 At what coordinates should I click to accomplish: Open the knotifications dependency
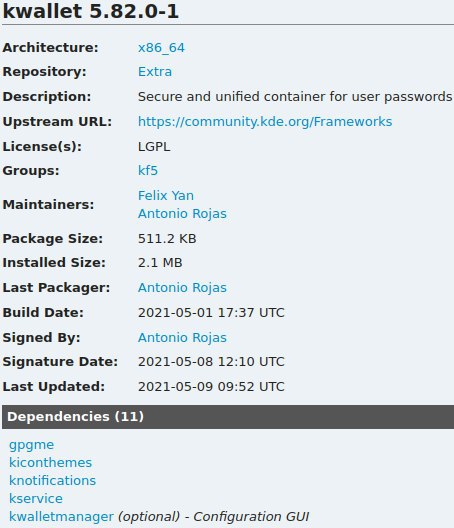coord(53,481)
